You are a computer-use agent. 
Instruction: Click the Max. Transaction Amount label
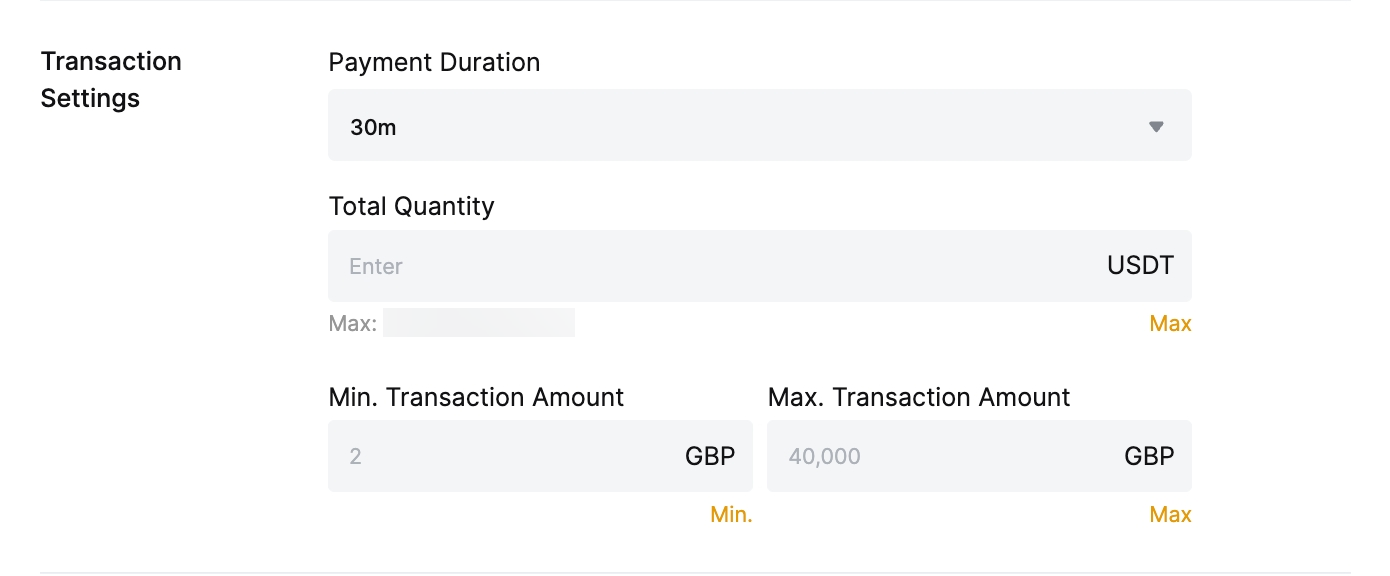pos(919,397)
